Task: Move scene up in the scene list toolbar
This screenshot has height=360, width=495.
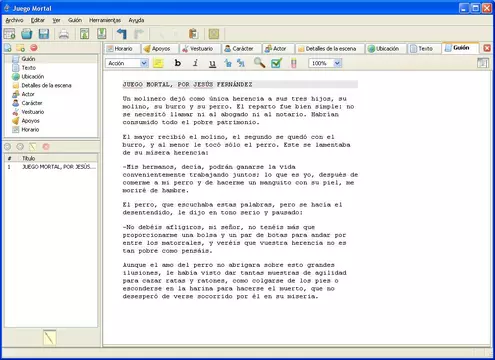Action: coord(8,146)
